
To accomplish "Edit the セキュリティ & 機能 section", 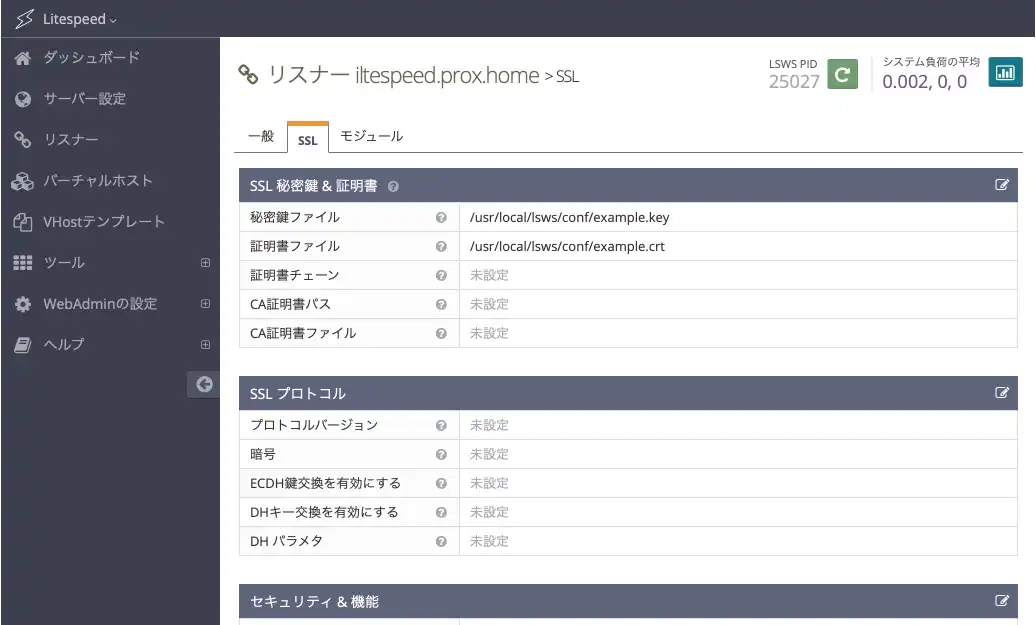I will click(1002, 601).
